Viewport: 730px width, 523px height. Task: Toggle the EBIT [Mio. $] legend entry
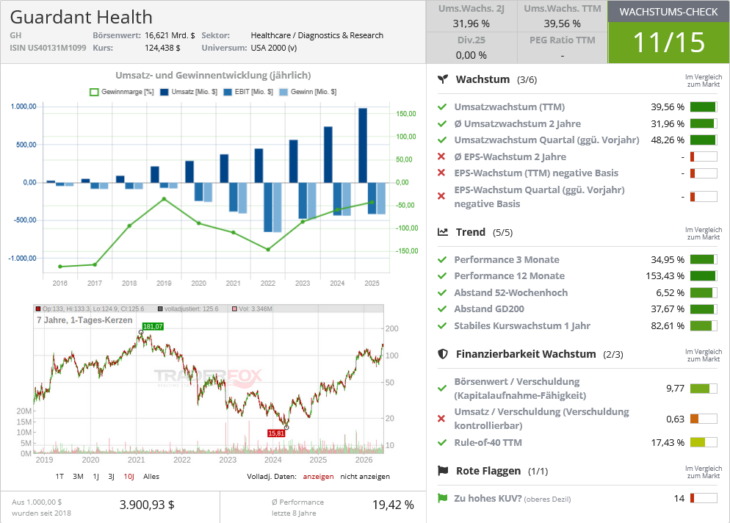(248, 92)
